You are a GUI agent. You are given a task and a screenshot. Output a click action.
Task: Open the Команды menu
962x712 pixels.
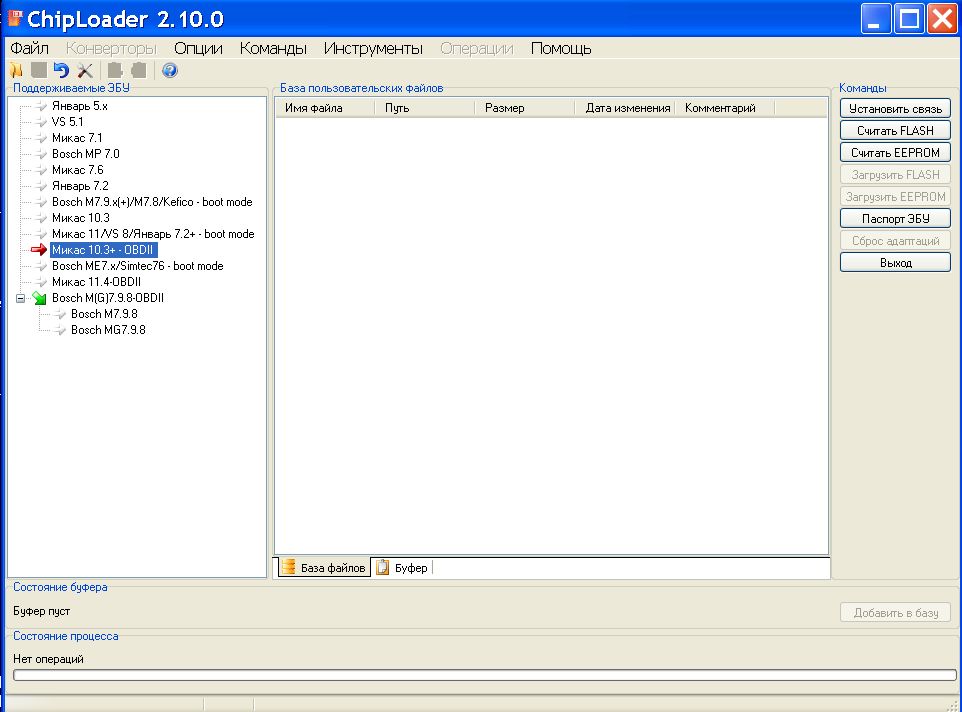pos(273,48)
